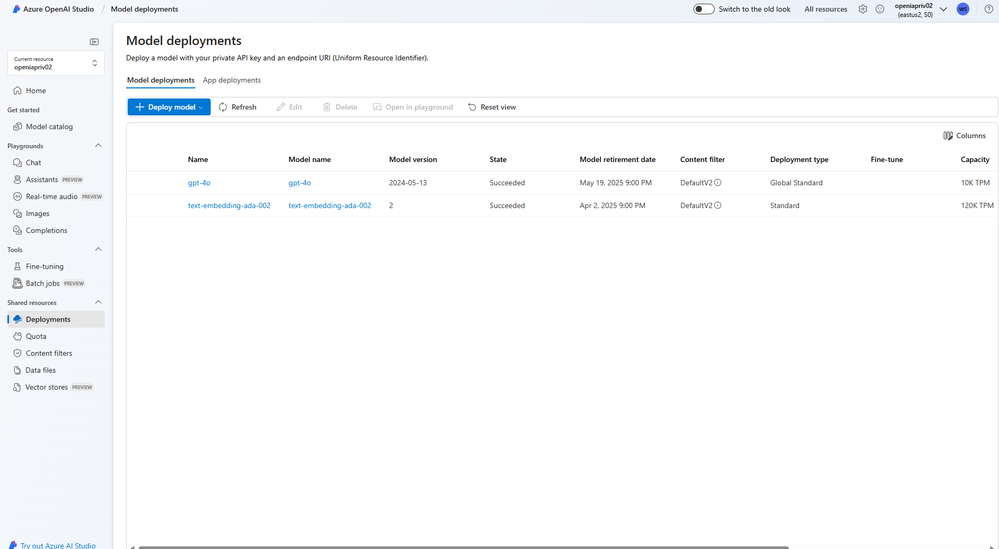This screenshot has width=999, height=549.
Task: Sort by the Deployment type column header
Action: [799, 159]
